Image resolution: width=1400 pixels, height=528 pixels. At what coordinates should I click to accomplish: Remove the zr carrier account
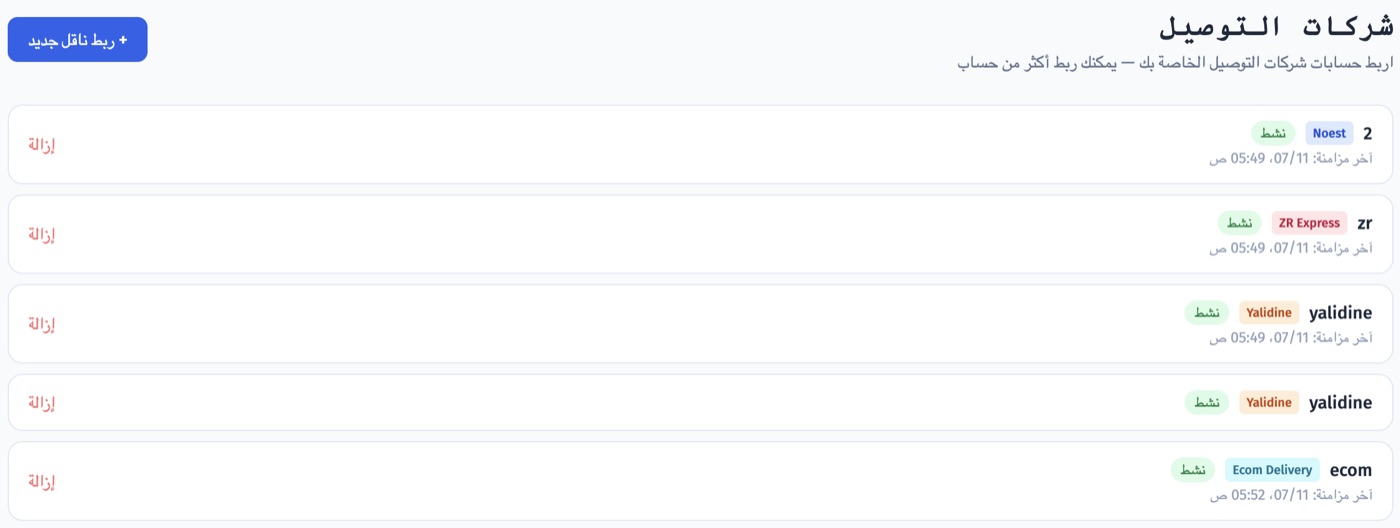point(41,234)
